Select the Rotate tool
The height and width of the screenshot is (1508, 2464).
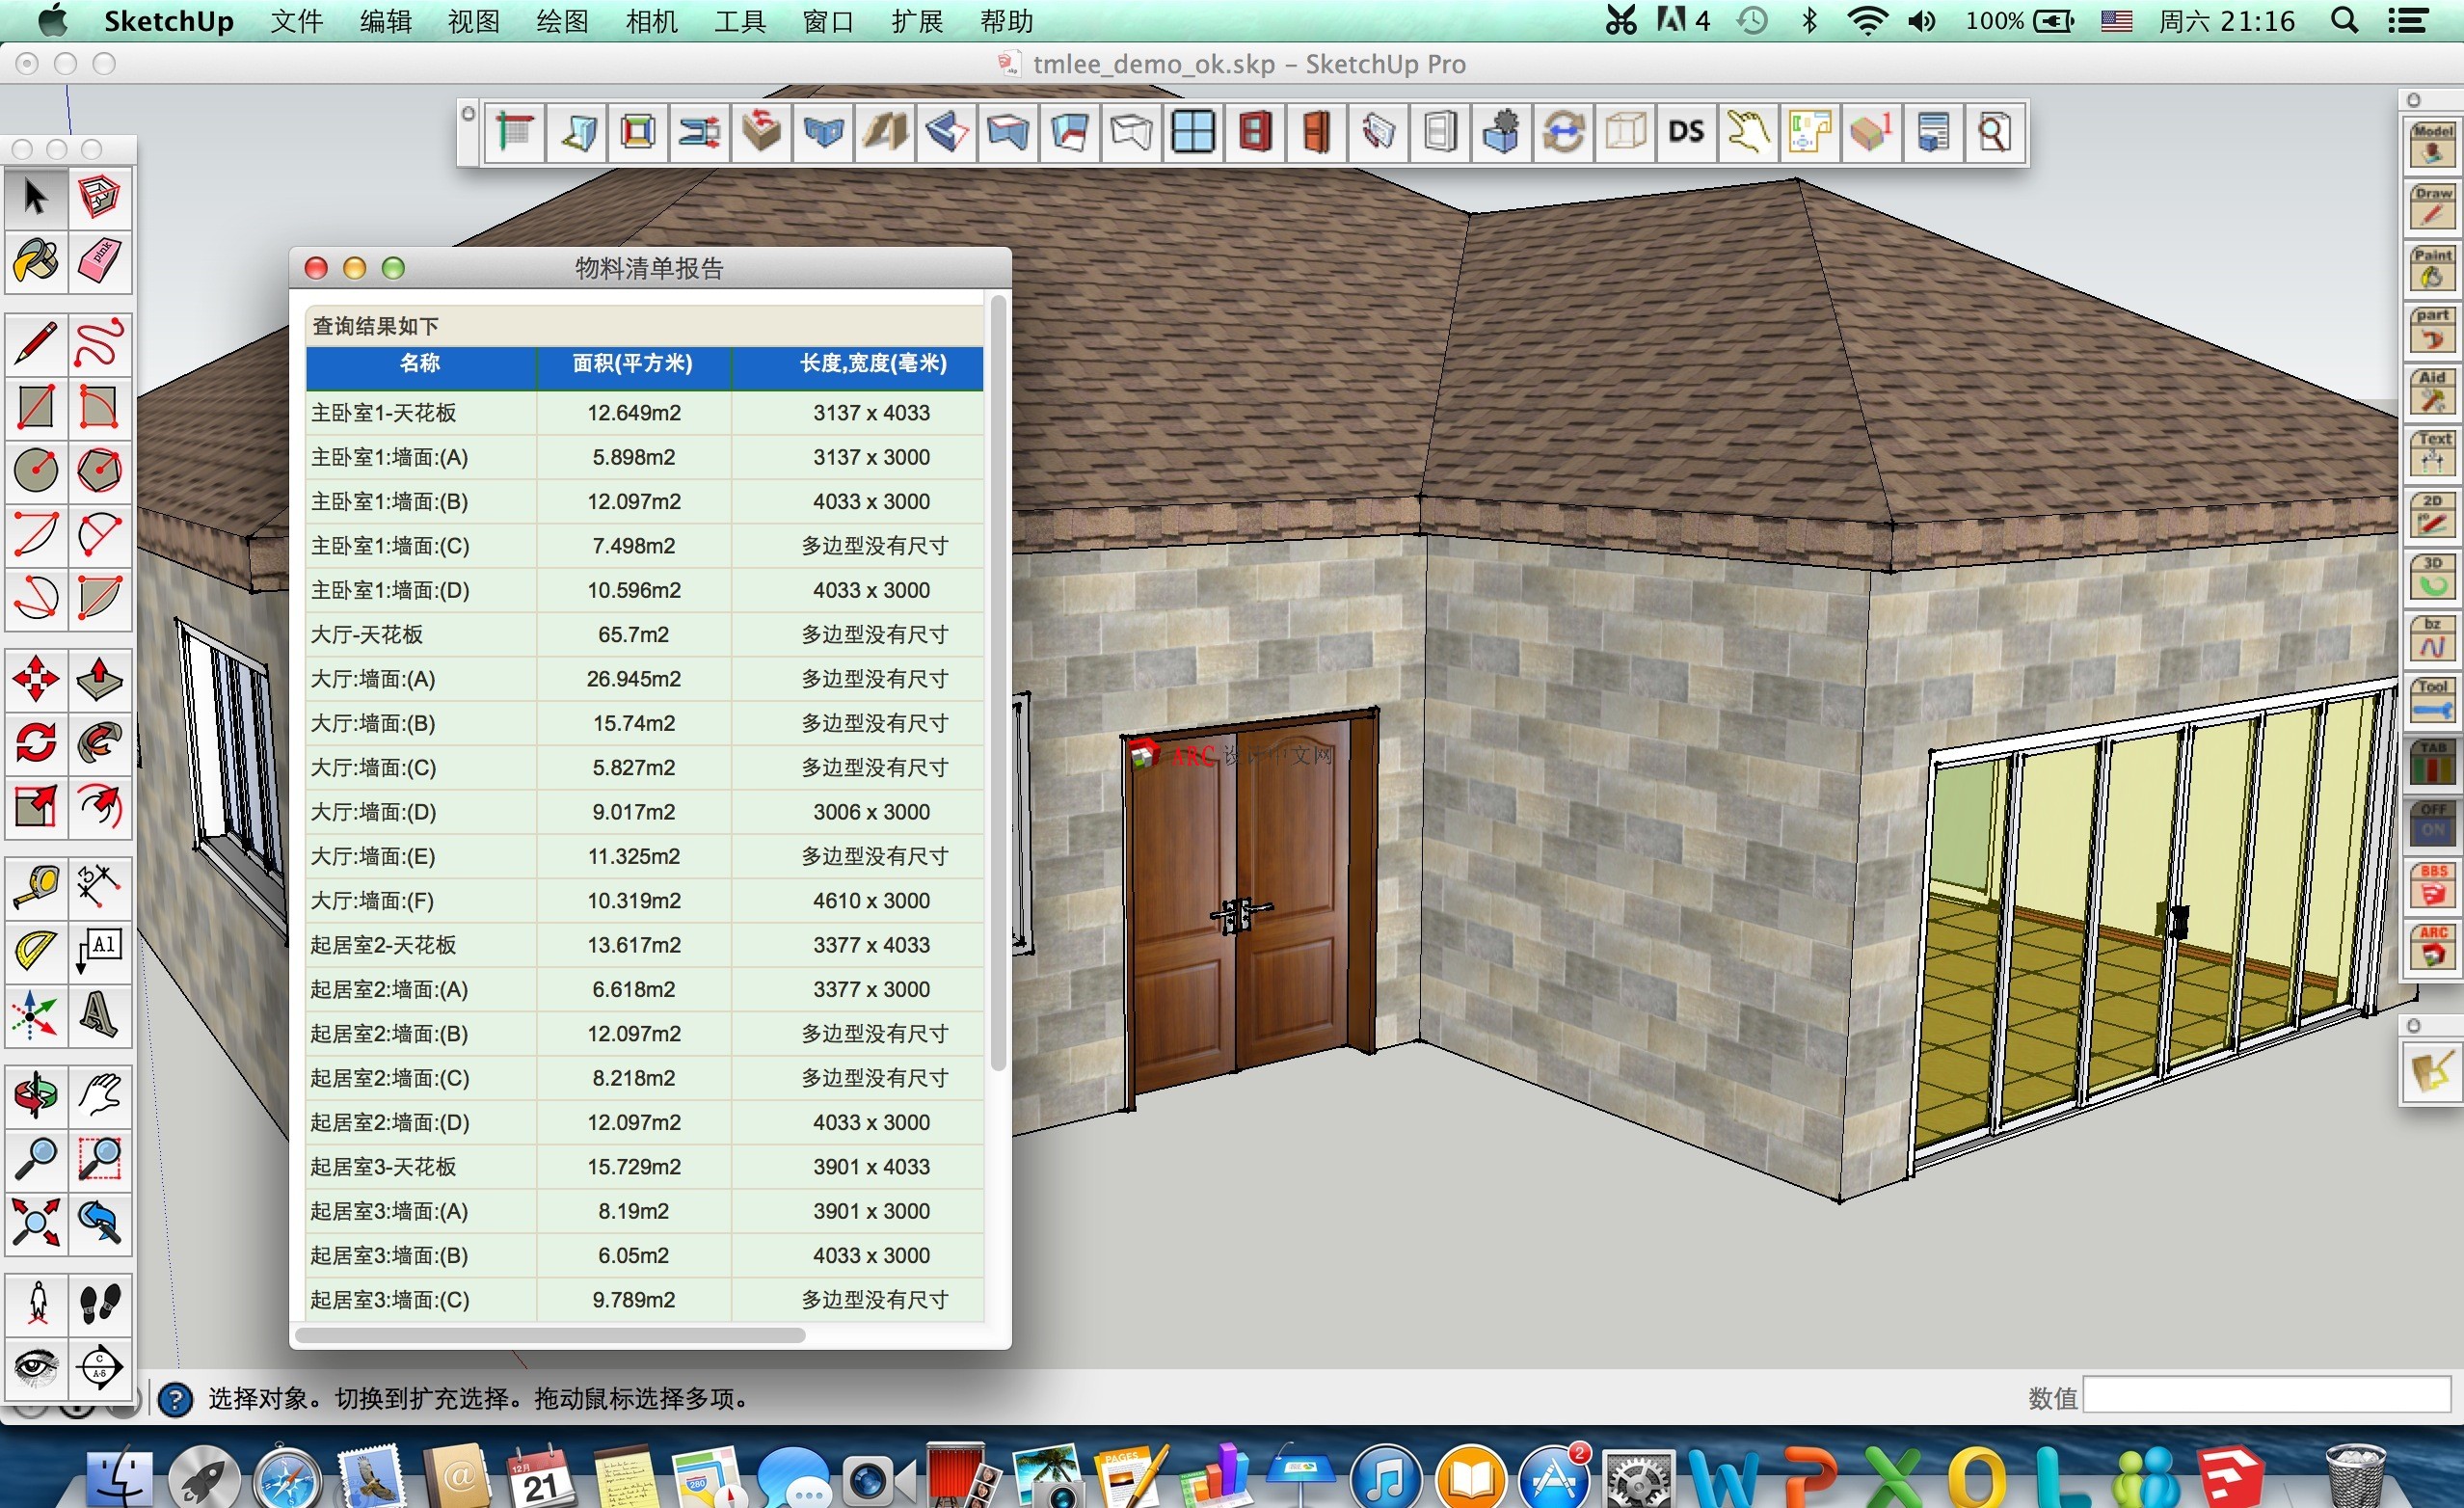[x=36, y=742]
